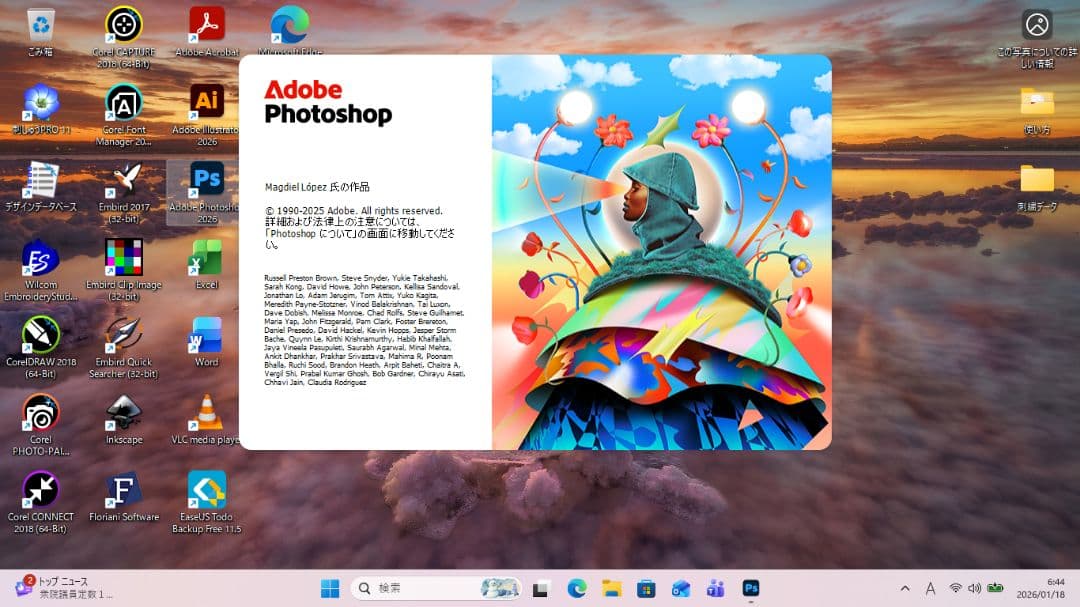Expand the hidden system tray icons chevron
The width and height of the screenshot is (1080, 607).
tap(905, 589)
